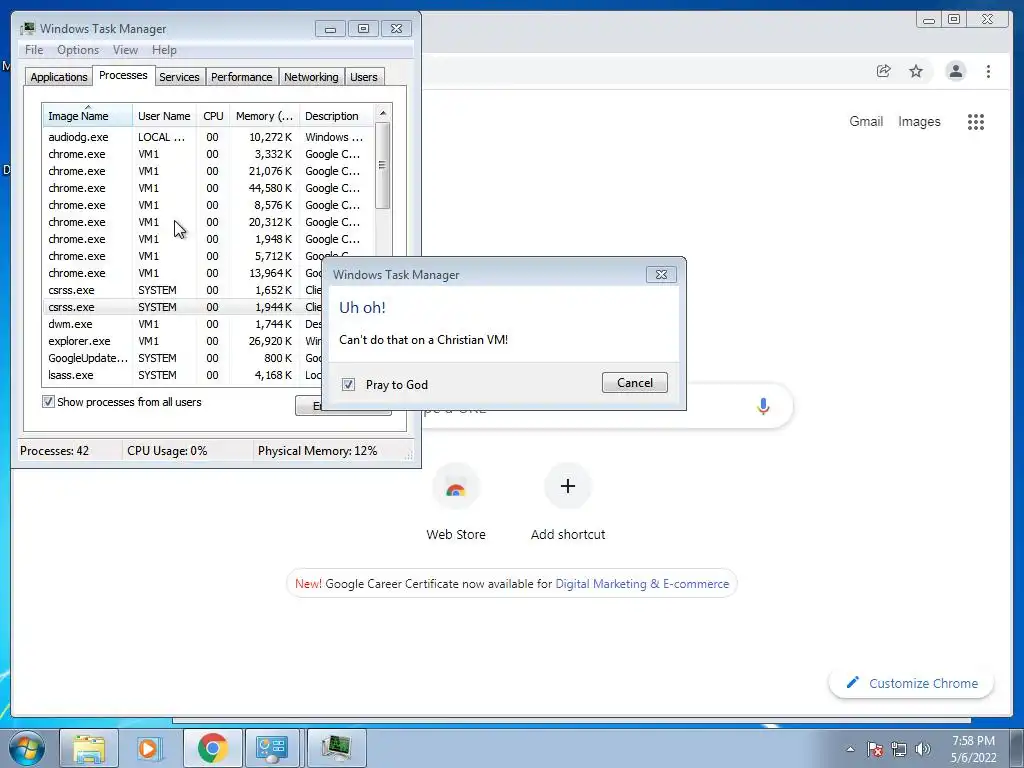Image resolution: width=1024 pixels, height=768 pixels.
Task: Open Chrome profile avatar icon
Action: tap(955, 71)
